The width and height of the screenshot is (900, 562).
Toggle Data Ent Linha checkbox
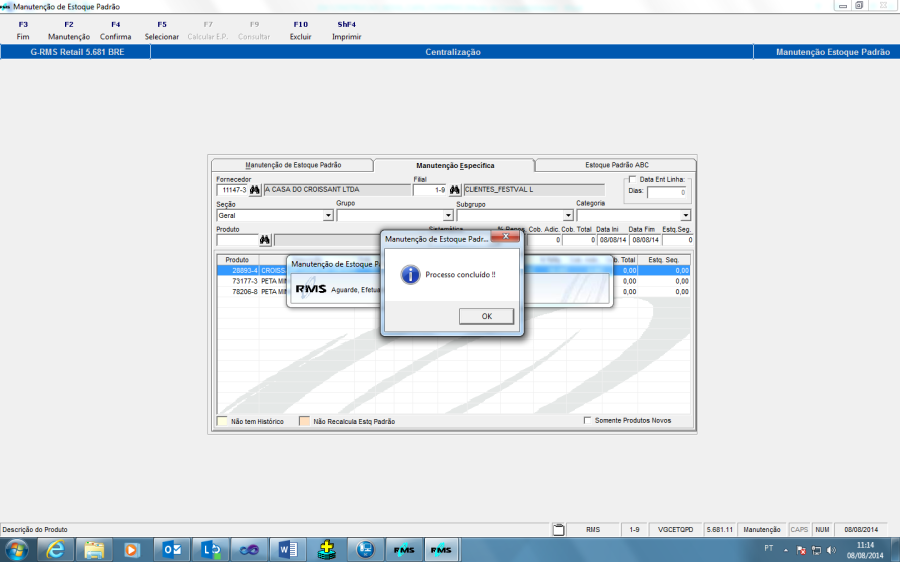coord(633,179)
